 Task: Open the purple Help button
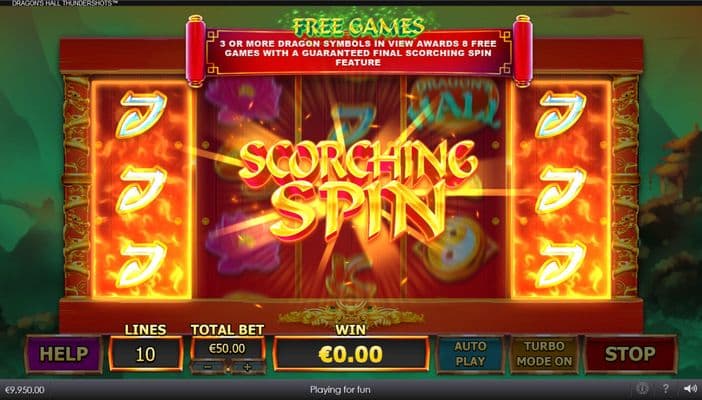point(64,354)
